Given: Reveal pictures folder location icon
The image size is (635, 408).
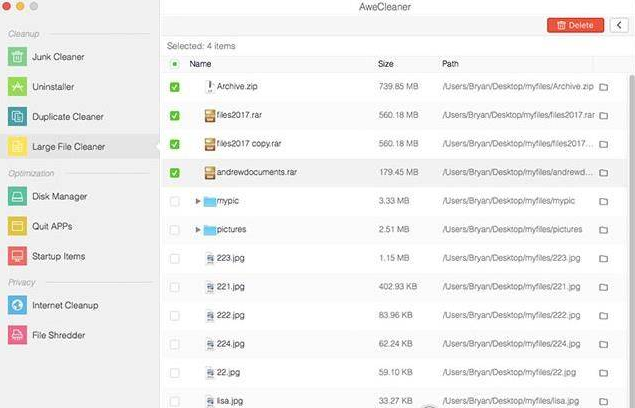Looking at the screenshot, I should 603,230.
